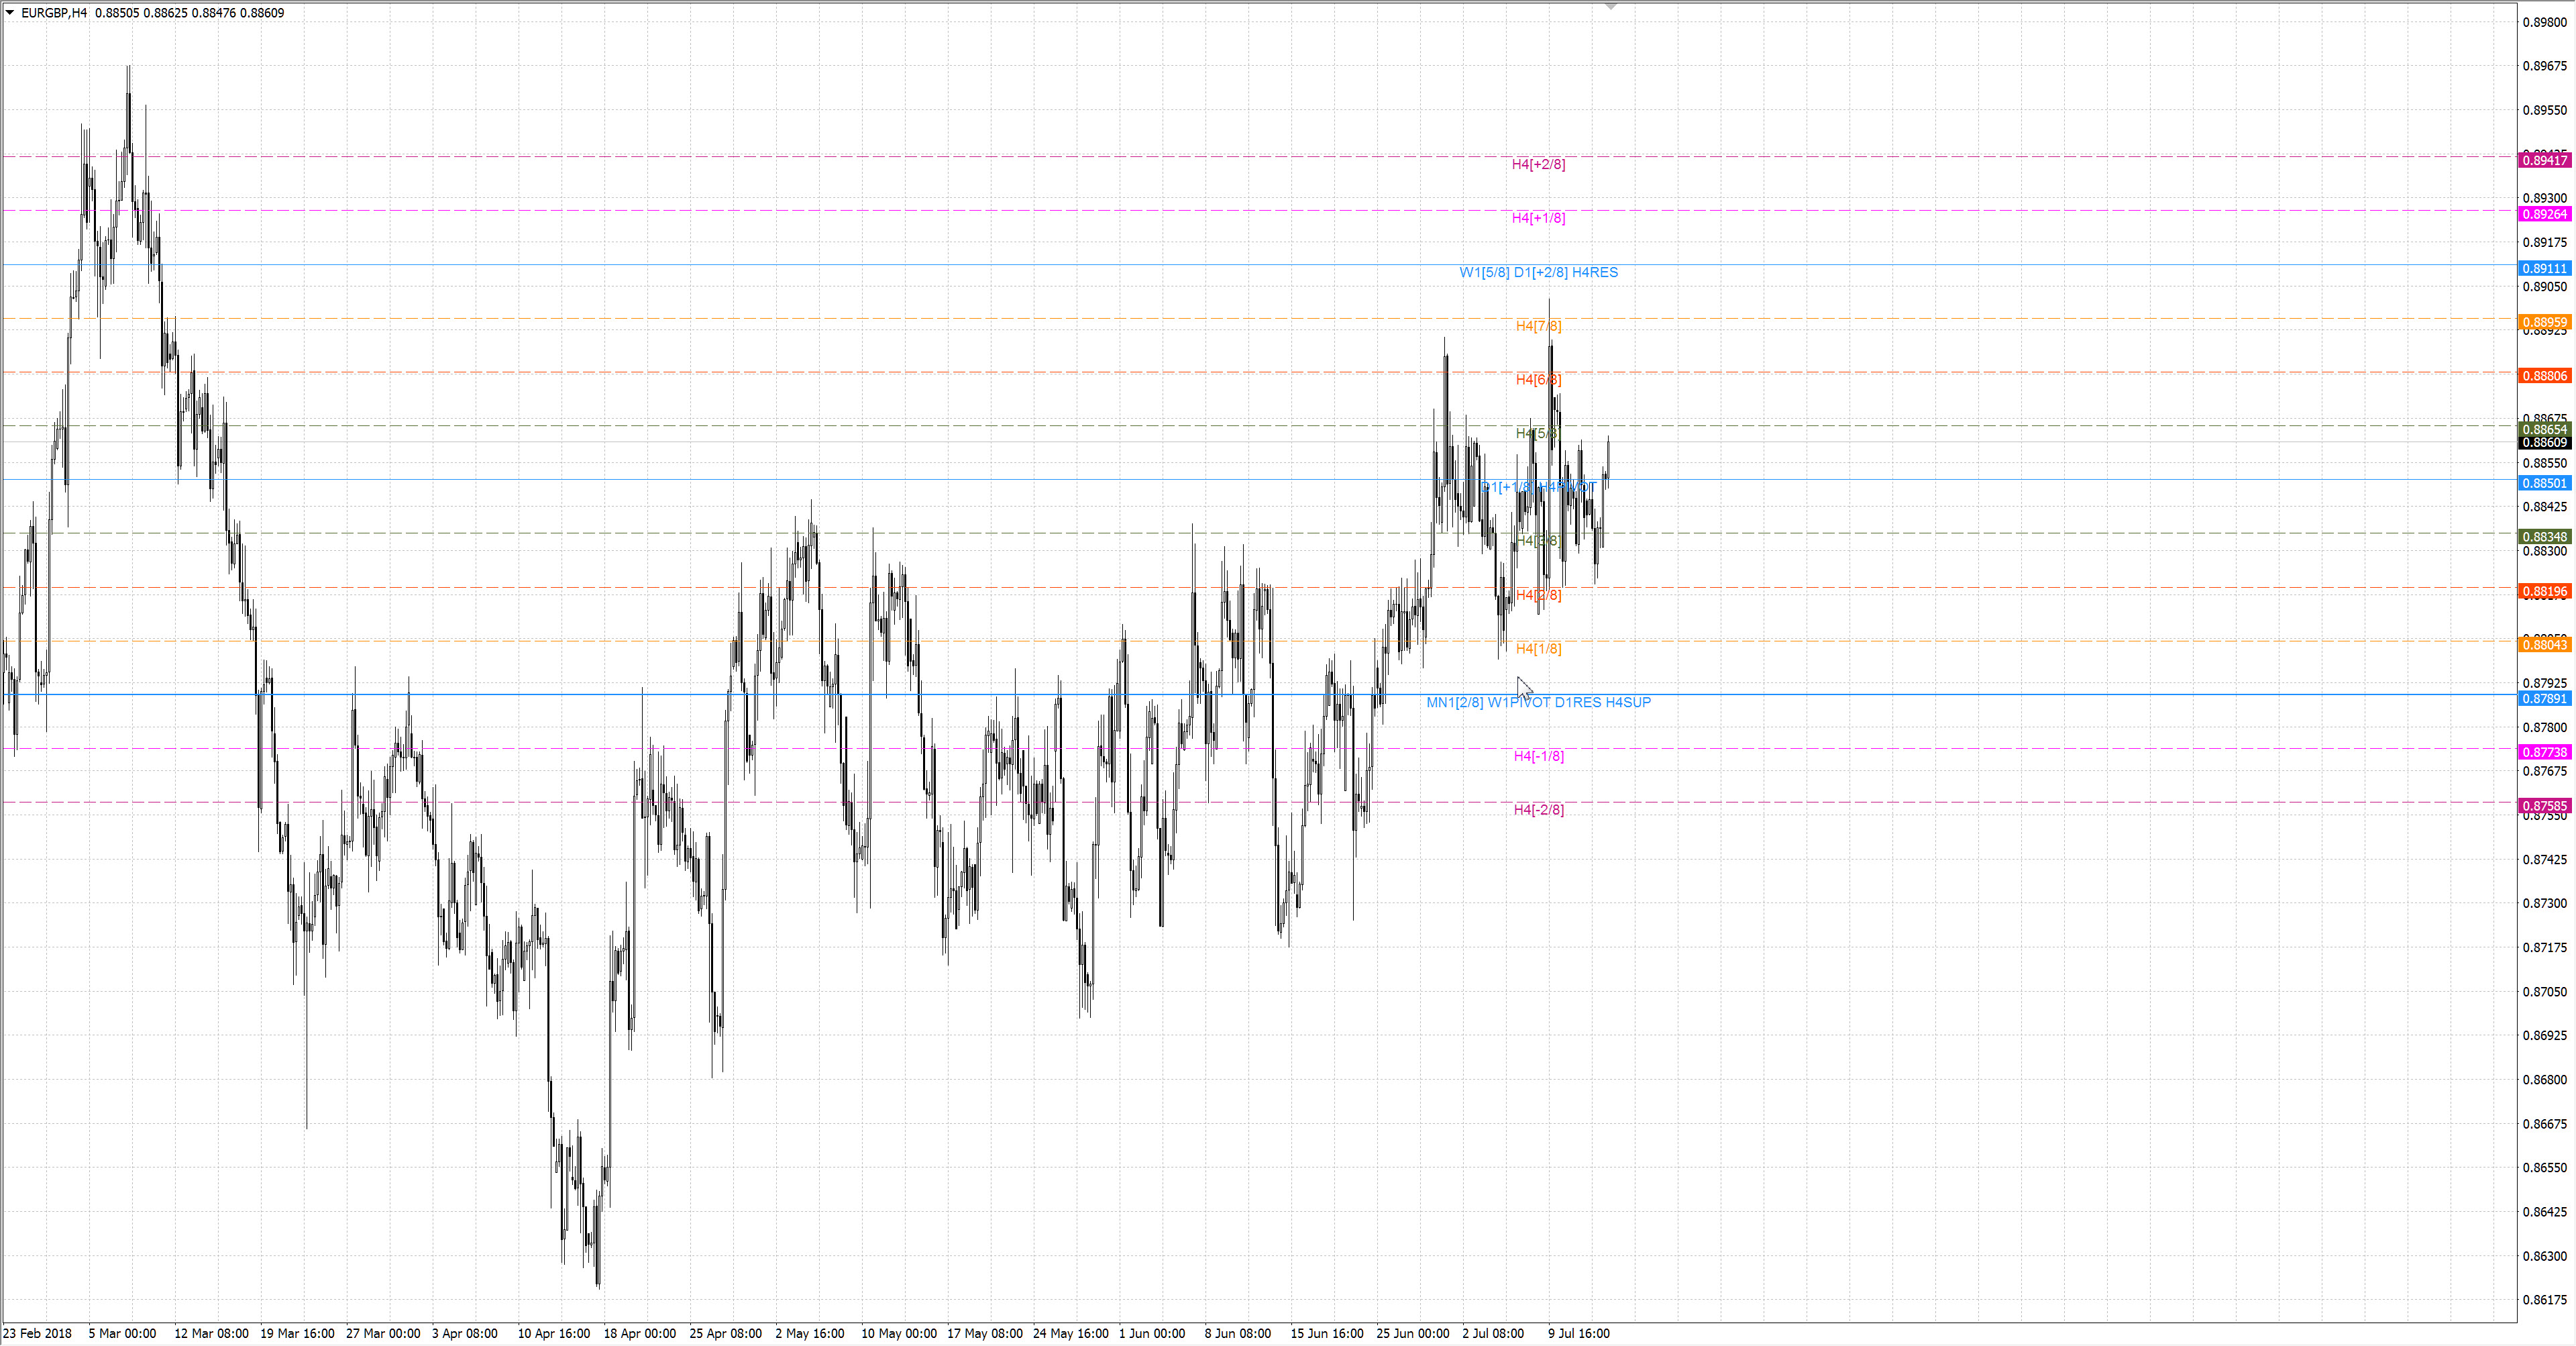Click the EURGBP,H4 symbol title text
The height and width of the screenshot is (1346, 2576).
pos(54,13)
